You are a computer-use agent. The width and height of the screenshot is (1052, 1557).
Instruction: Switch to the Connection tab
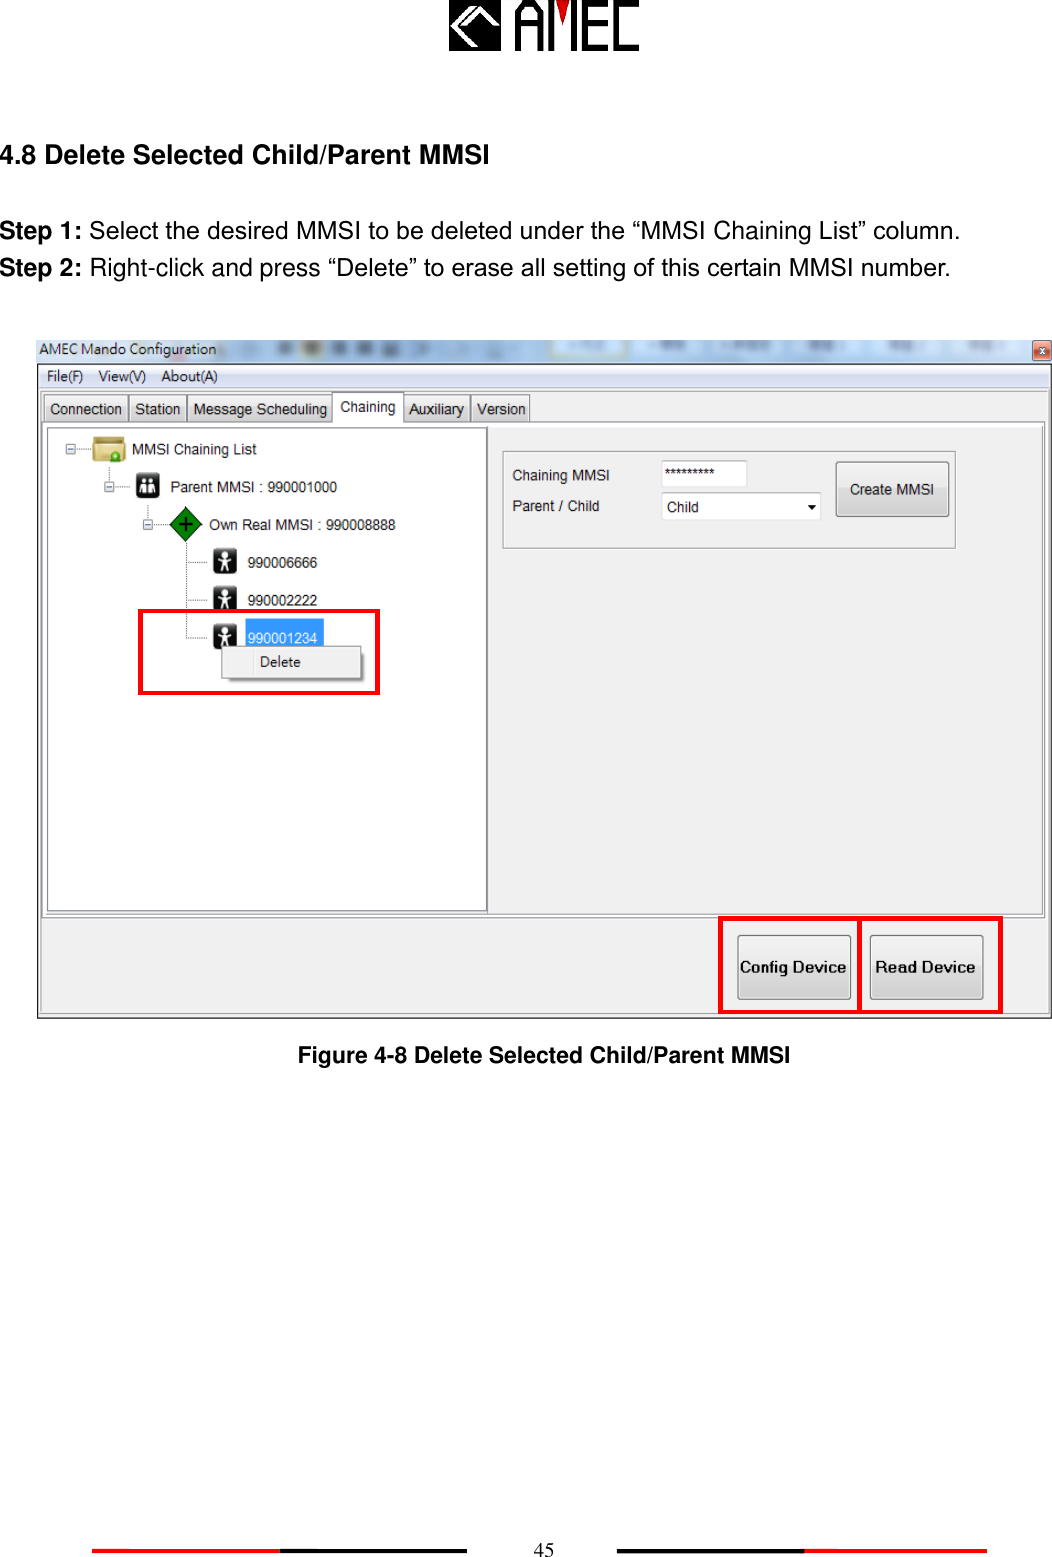(x=86, y=409)
